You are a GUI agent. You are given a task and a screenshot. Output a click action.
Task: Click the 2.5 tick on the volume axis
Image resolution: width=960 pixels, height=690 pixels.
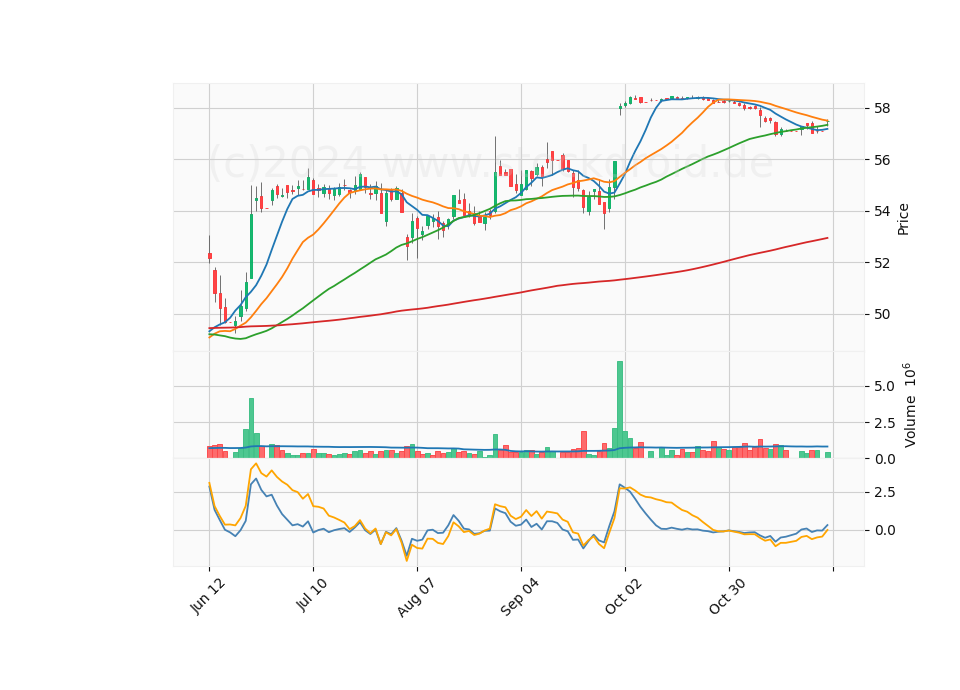884,423
